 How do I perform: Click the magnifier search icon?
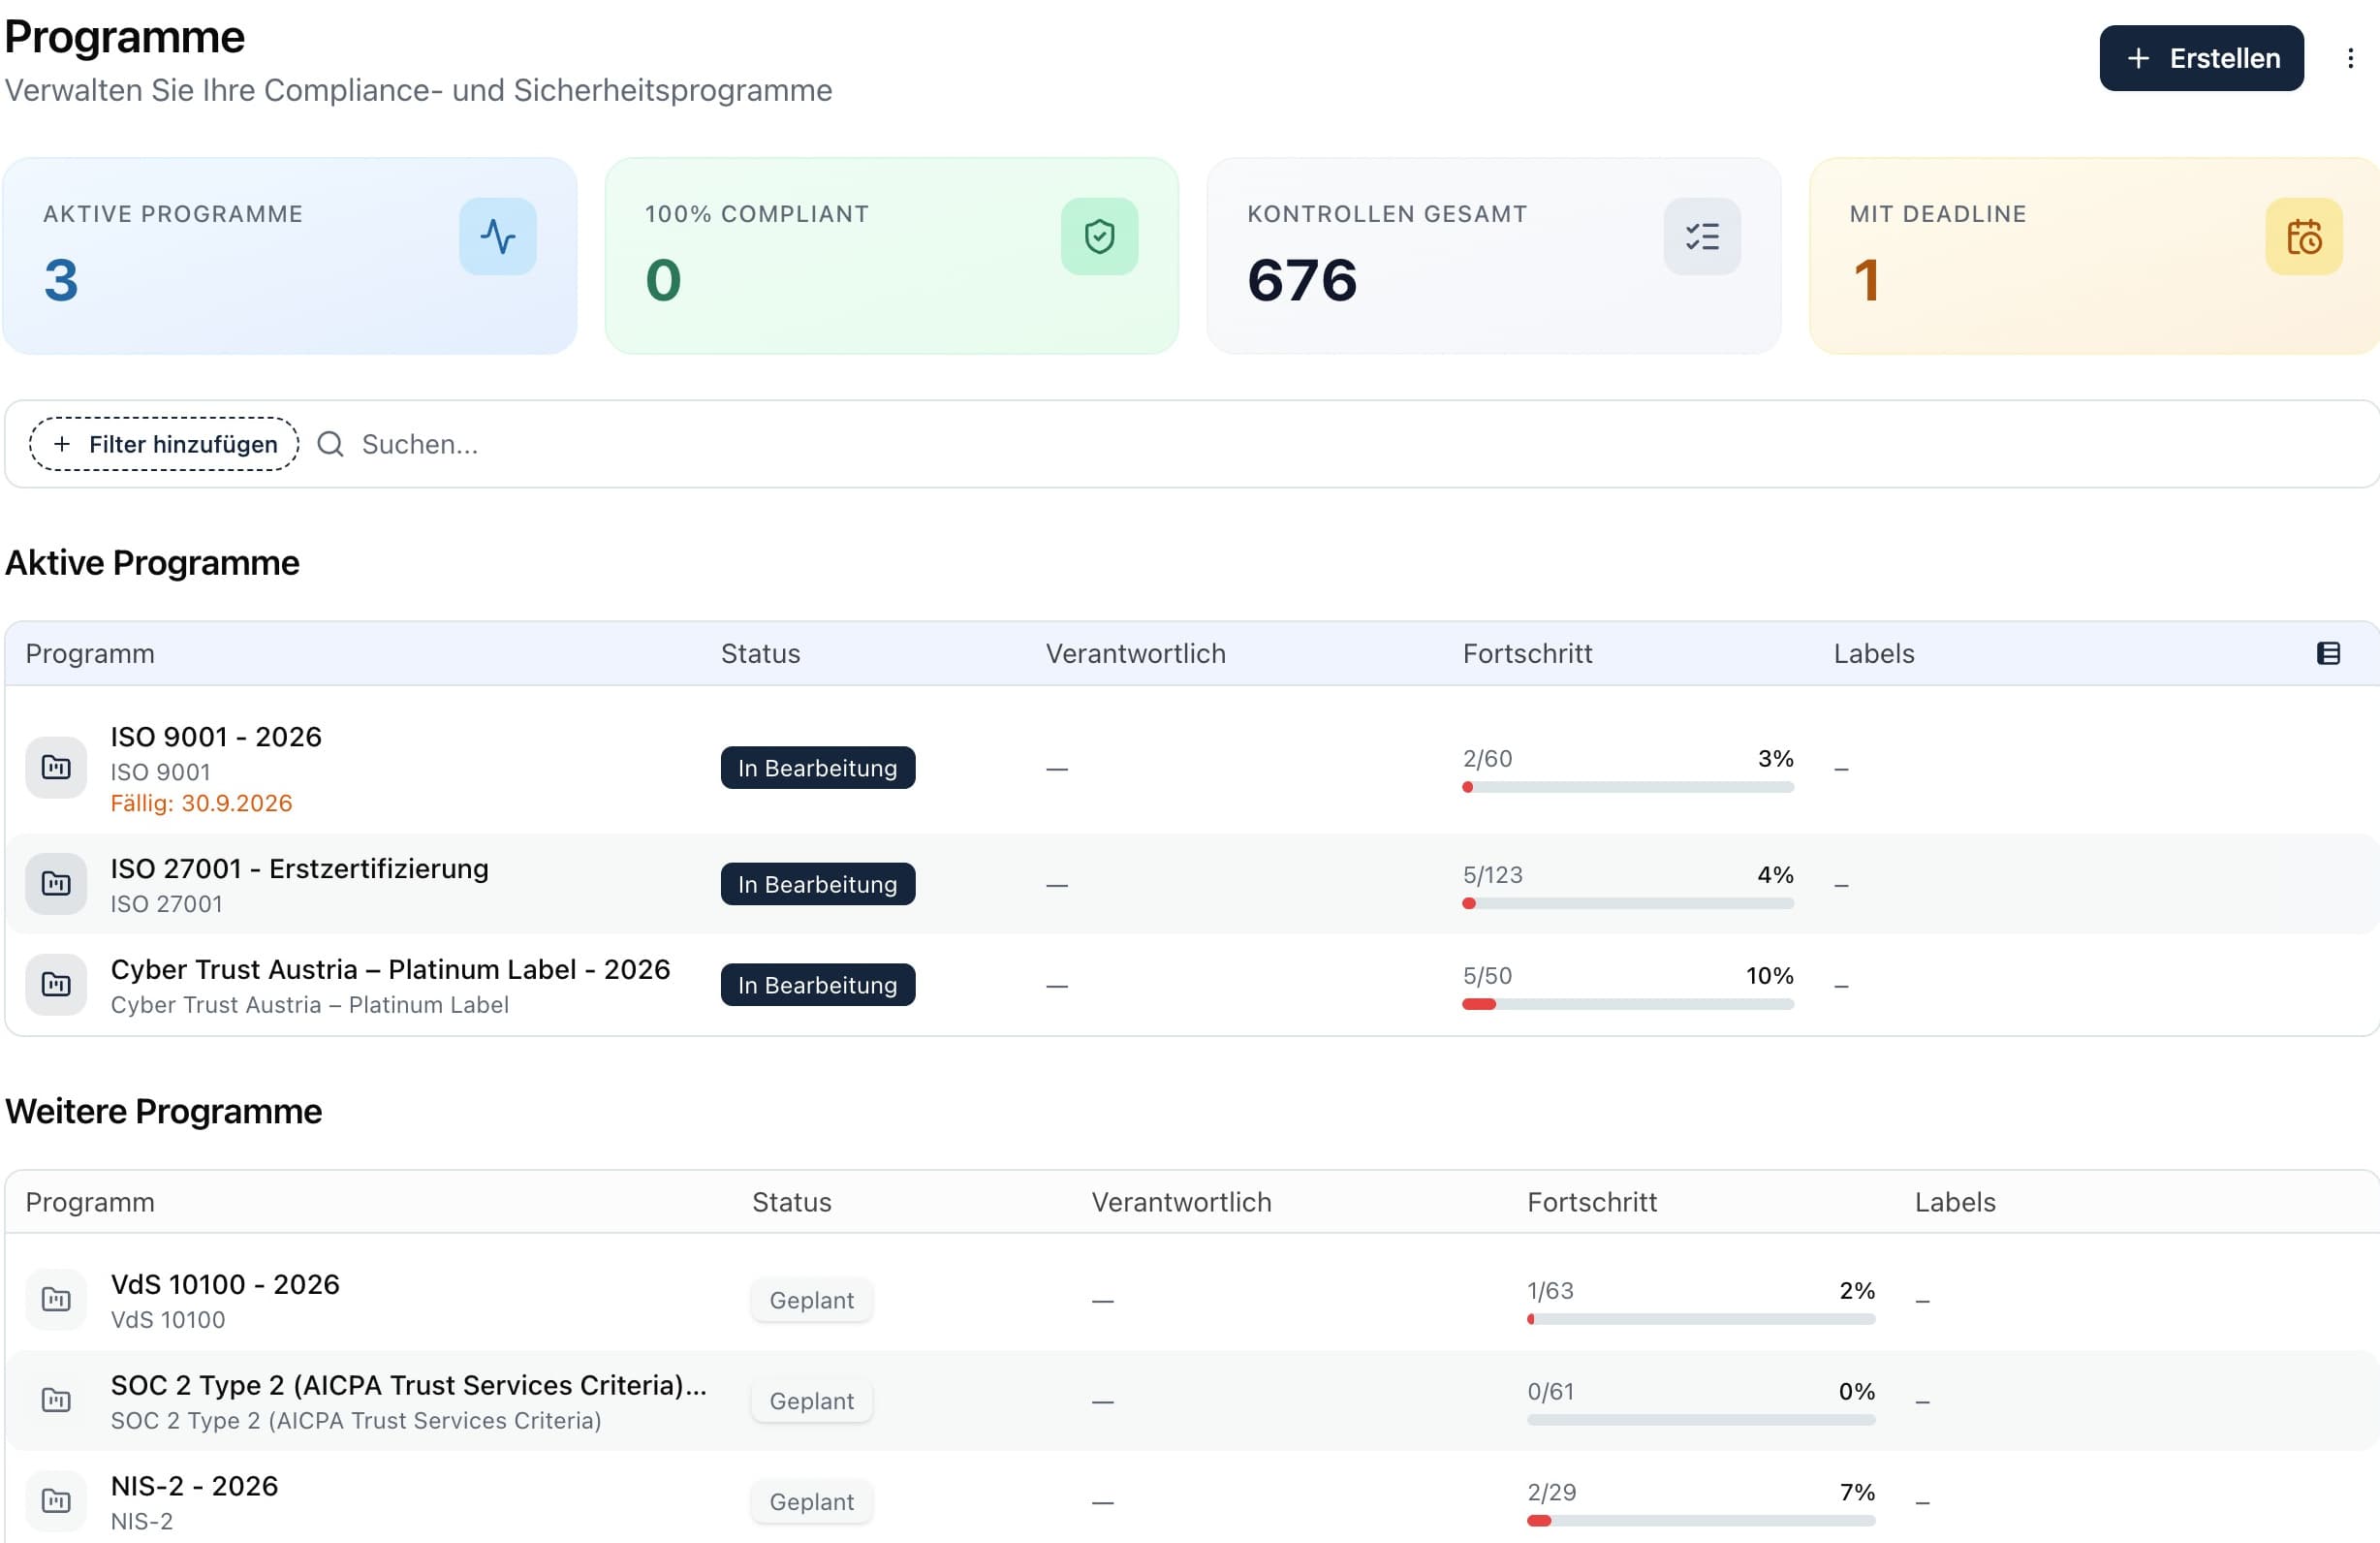pyautogui.click(x=330, y=444)
